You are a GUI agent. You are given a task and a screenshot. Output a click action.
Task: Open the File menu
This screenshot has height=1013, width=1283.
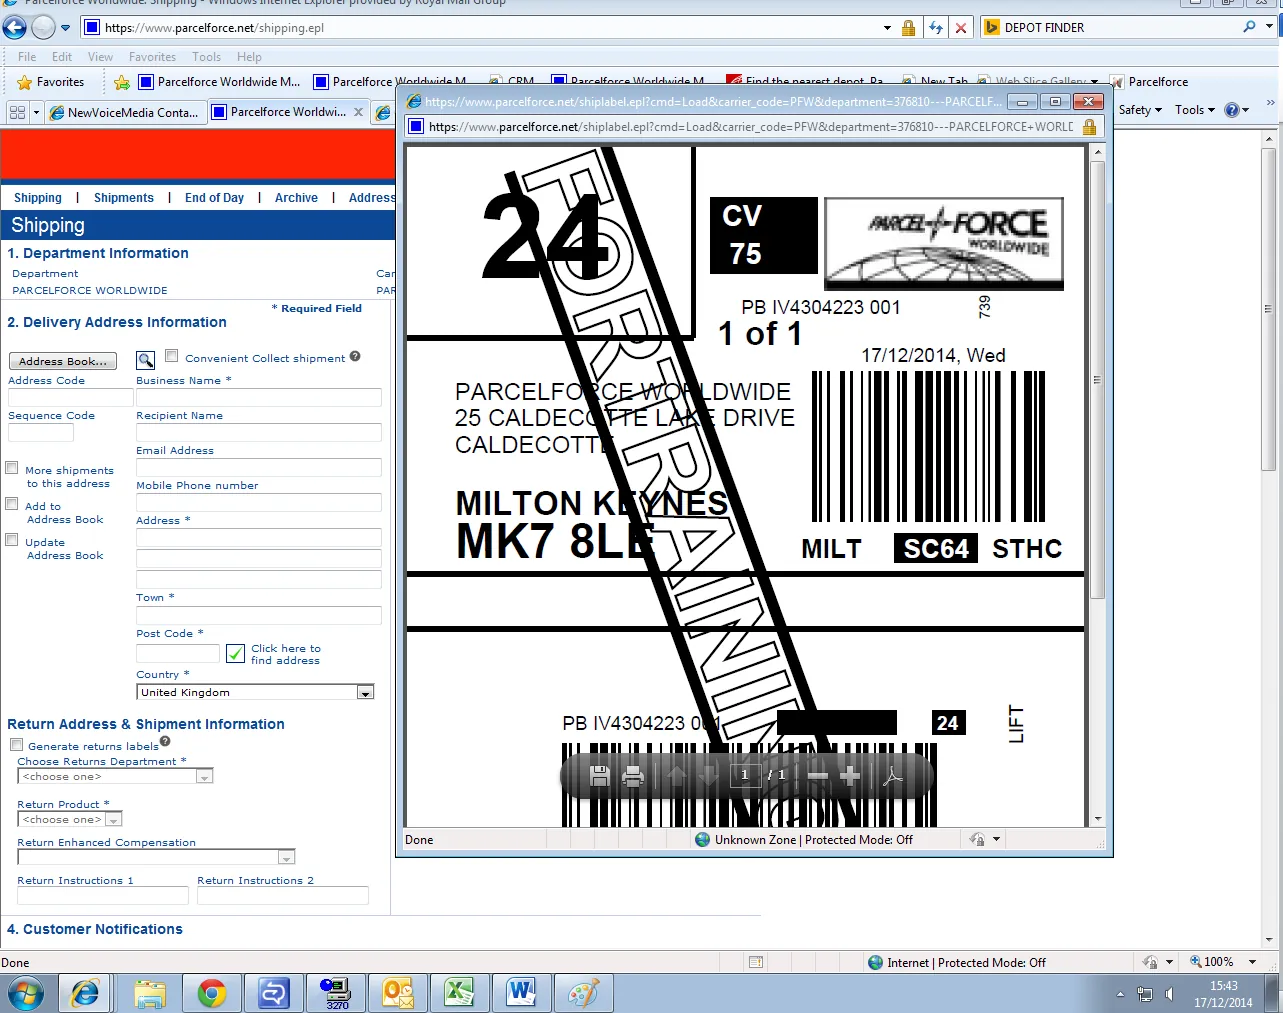27,57
